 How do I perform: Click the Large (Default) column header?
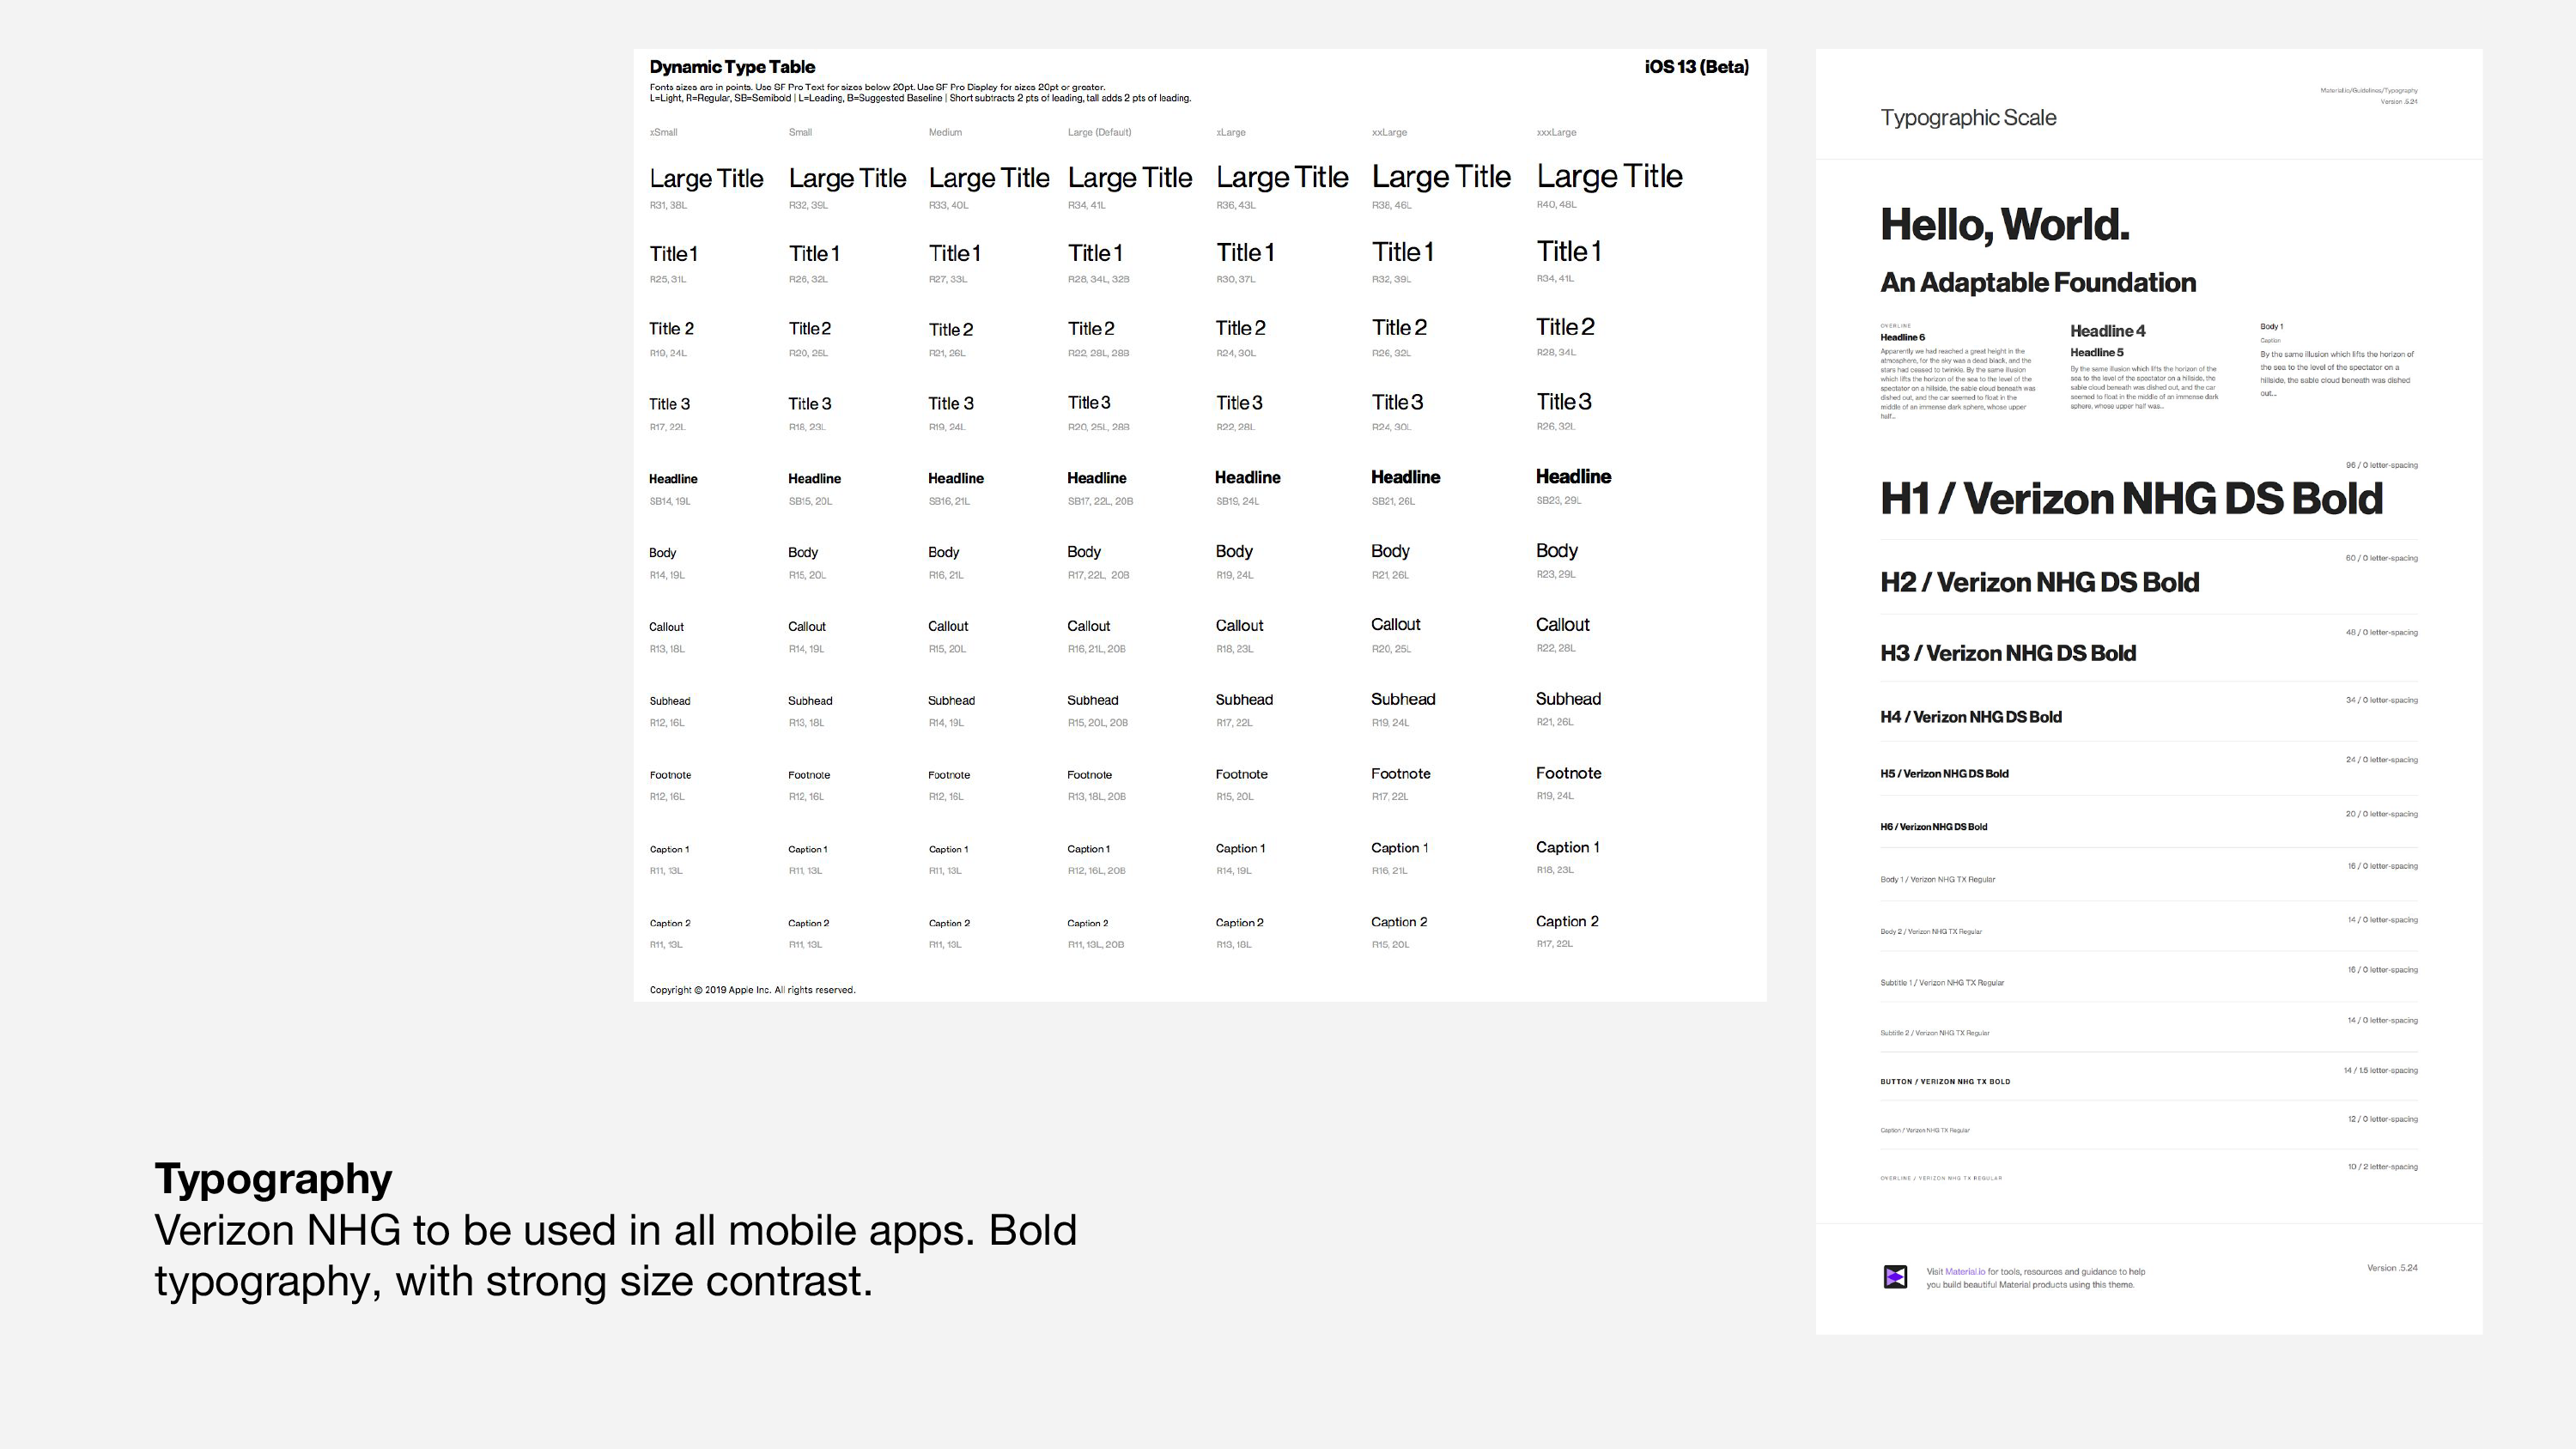[1099, 132]
